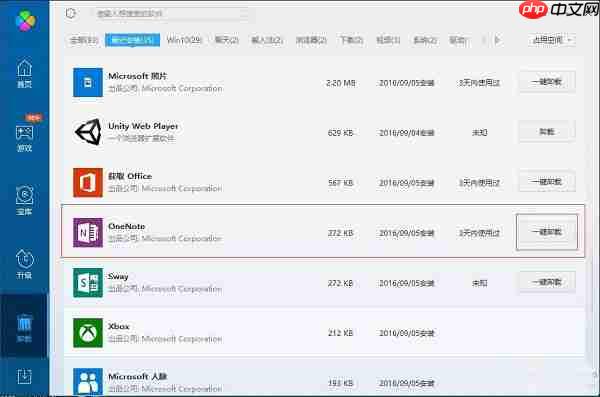Click the 2.20 MB size value
Viewport: 600px width, 397px height.
click(341, 83)
